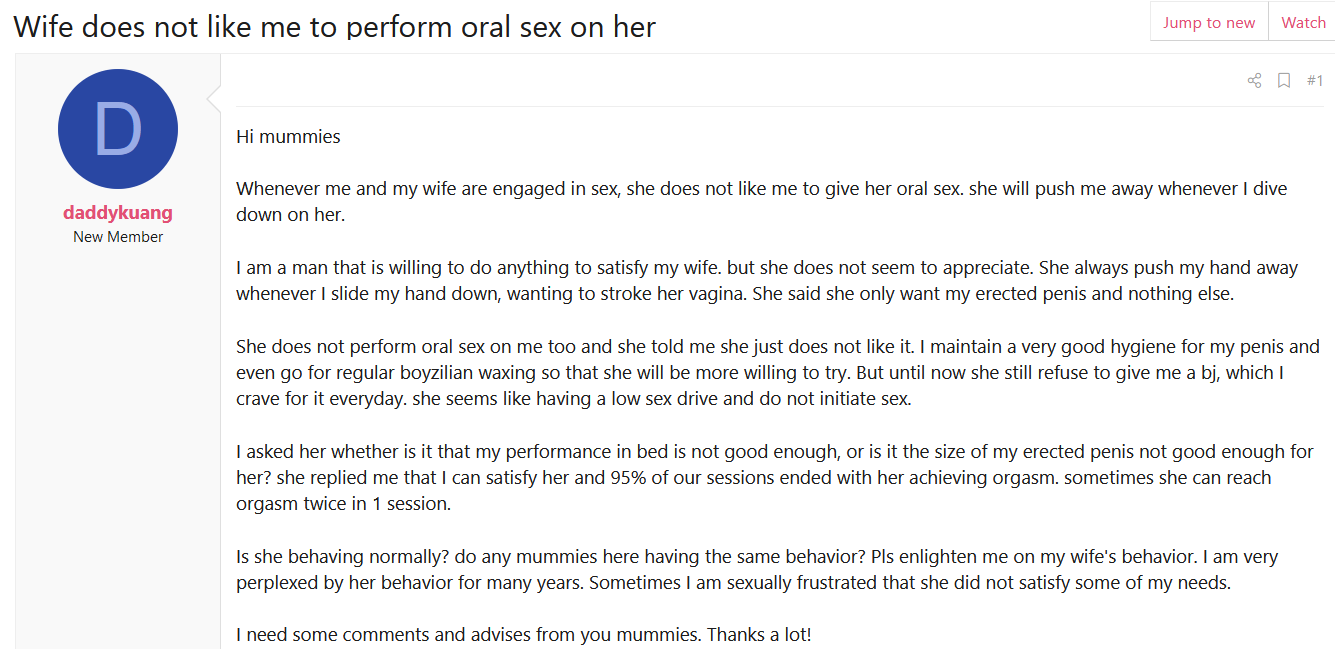The image size is (1335, 649).
Task: Click the thread title heading
Action: pyautogui.click(x=334, y=26)
